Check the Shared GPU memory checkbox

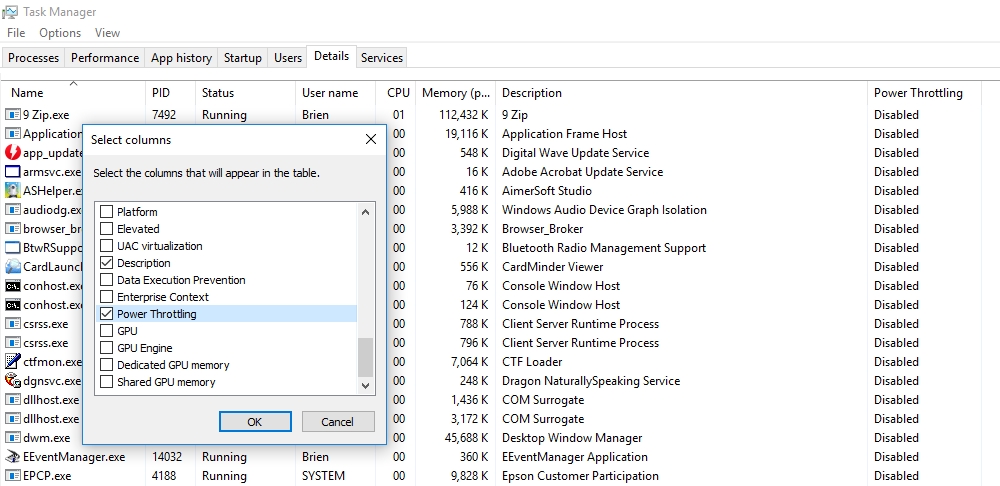click(x=107, y=382)
